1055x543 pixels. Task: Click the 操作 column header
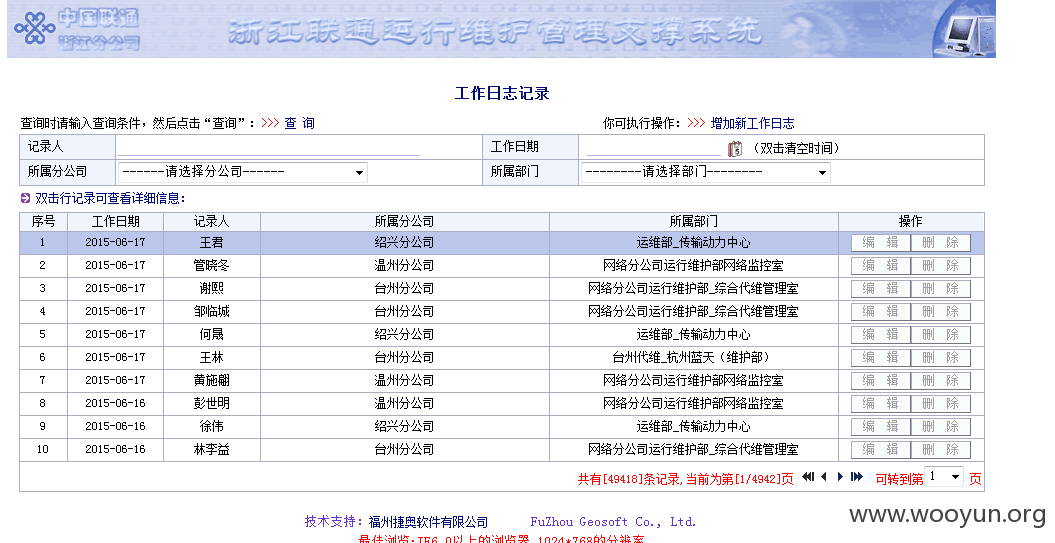[911, 221]
